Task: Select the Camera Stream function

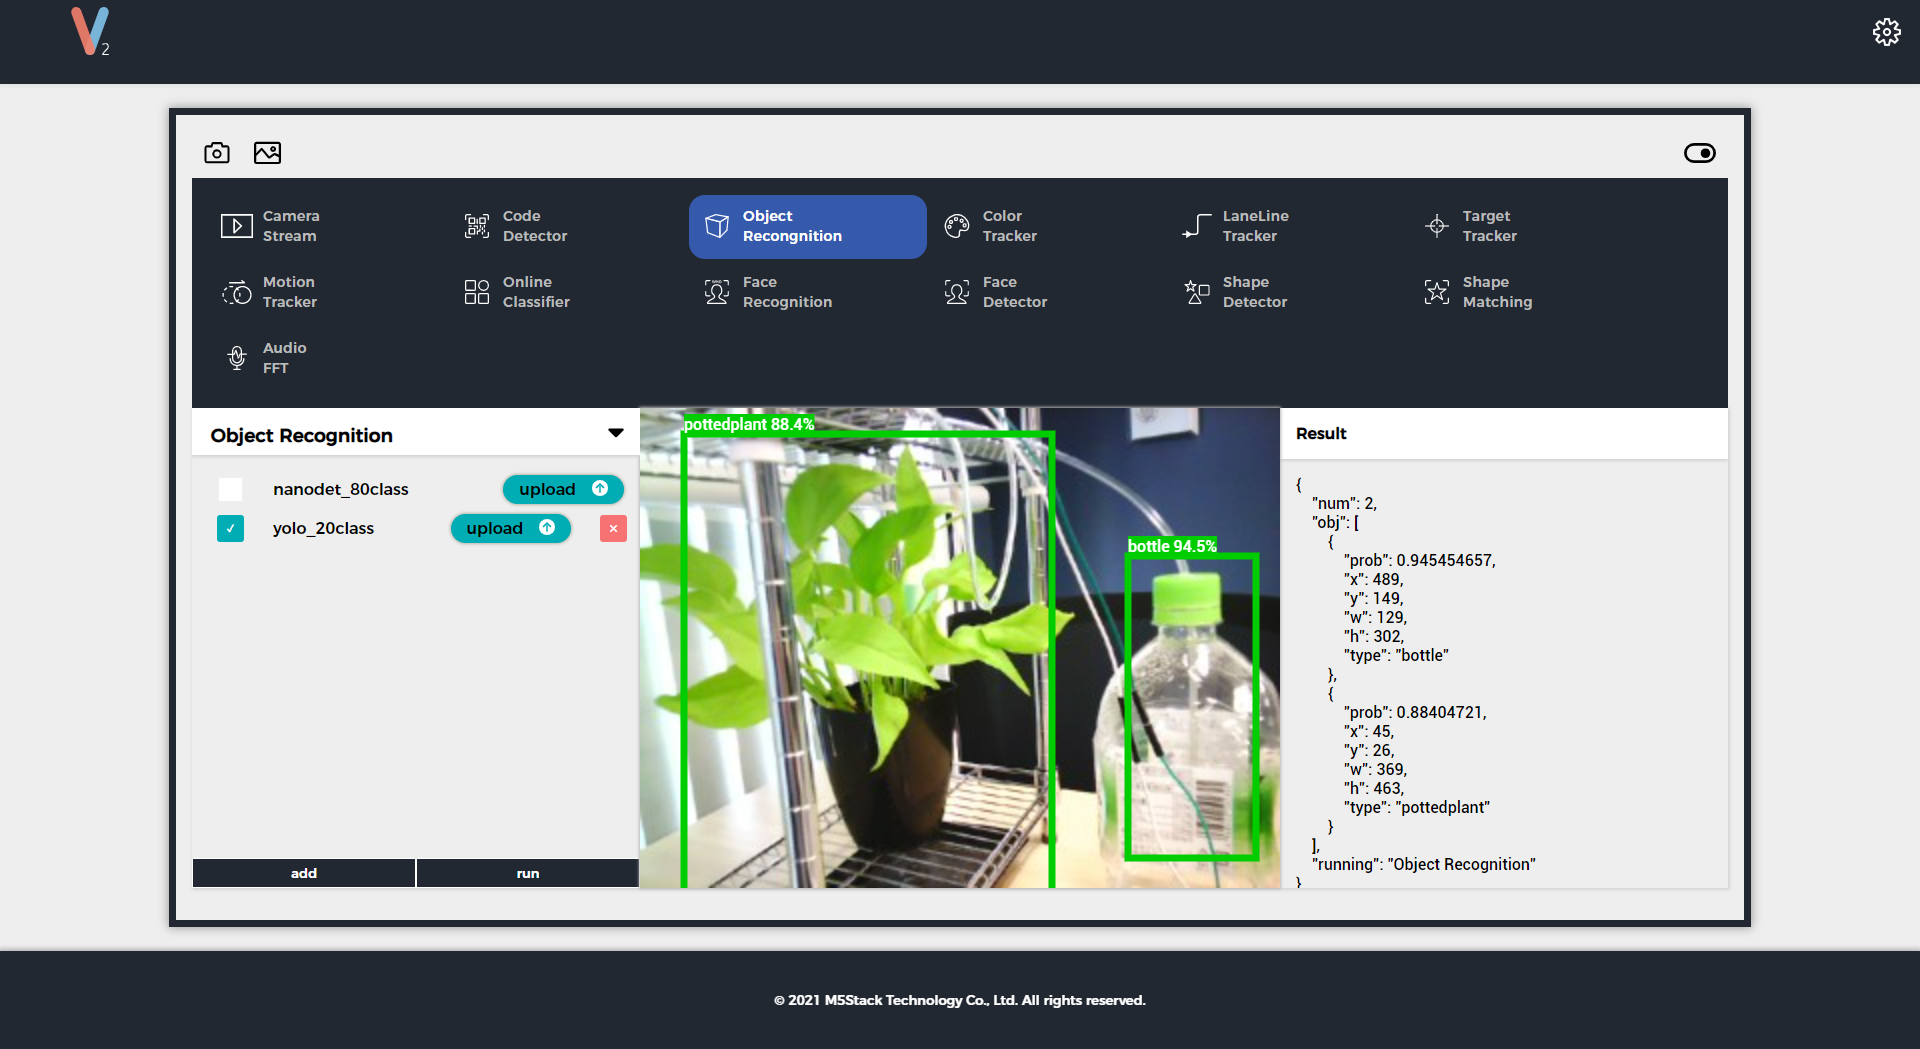Action: pos(271,226)
